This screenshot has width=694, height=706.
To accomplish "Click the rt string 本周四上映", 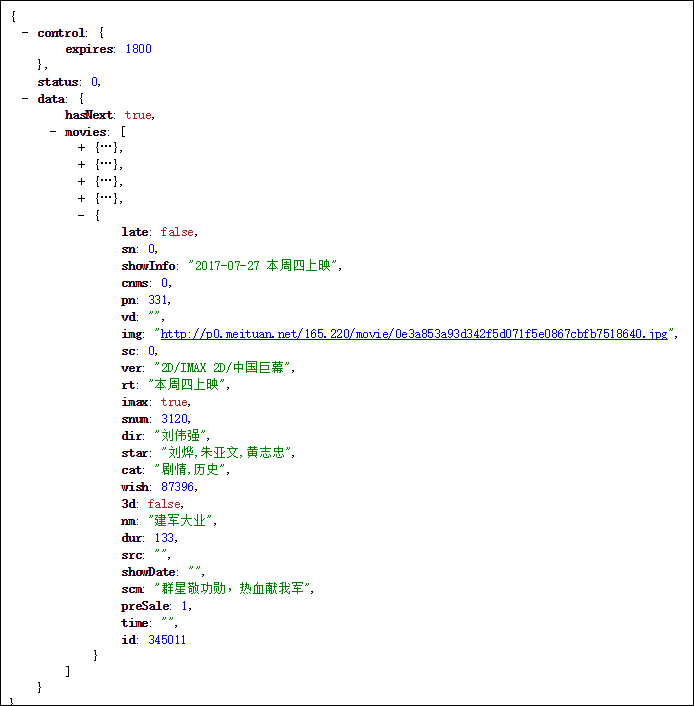I will 186,385.
